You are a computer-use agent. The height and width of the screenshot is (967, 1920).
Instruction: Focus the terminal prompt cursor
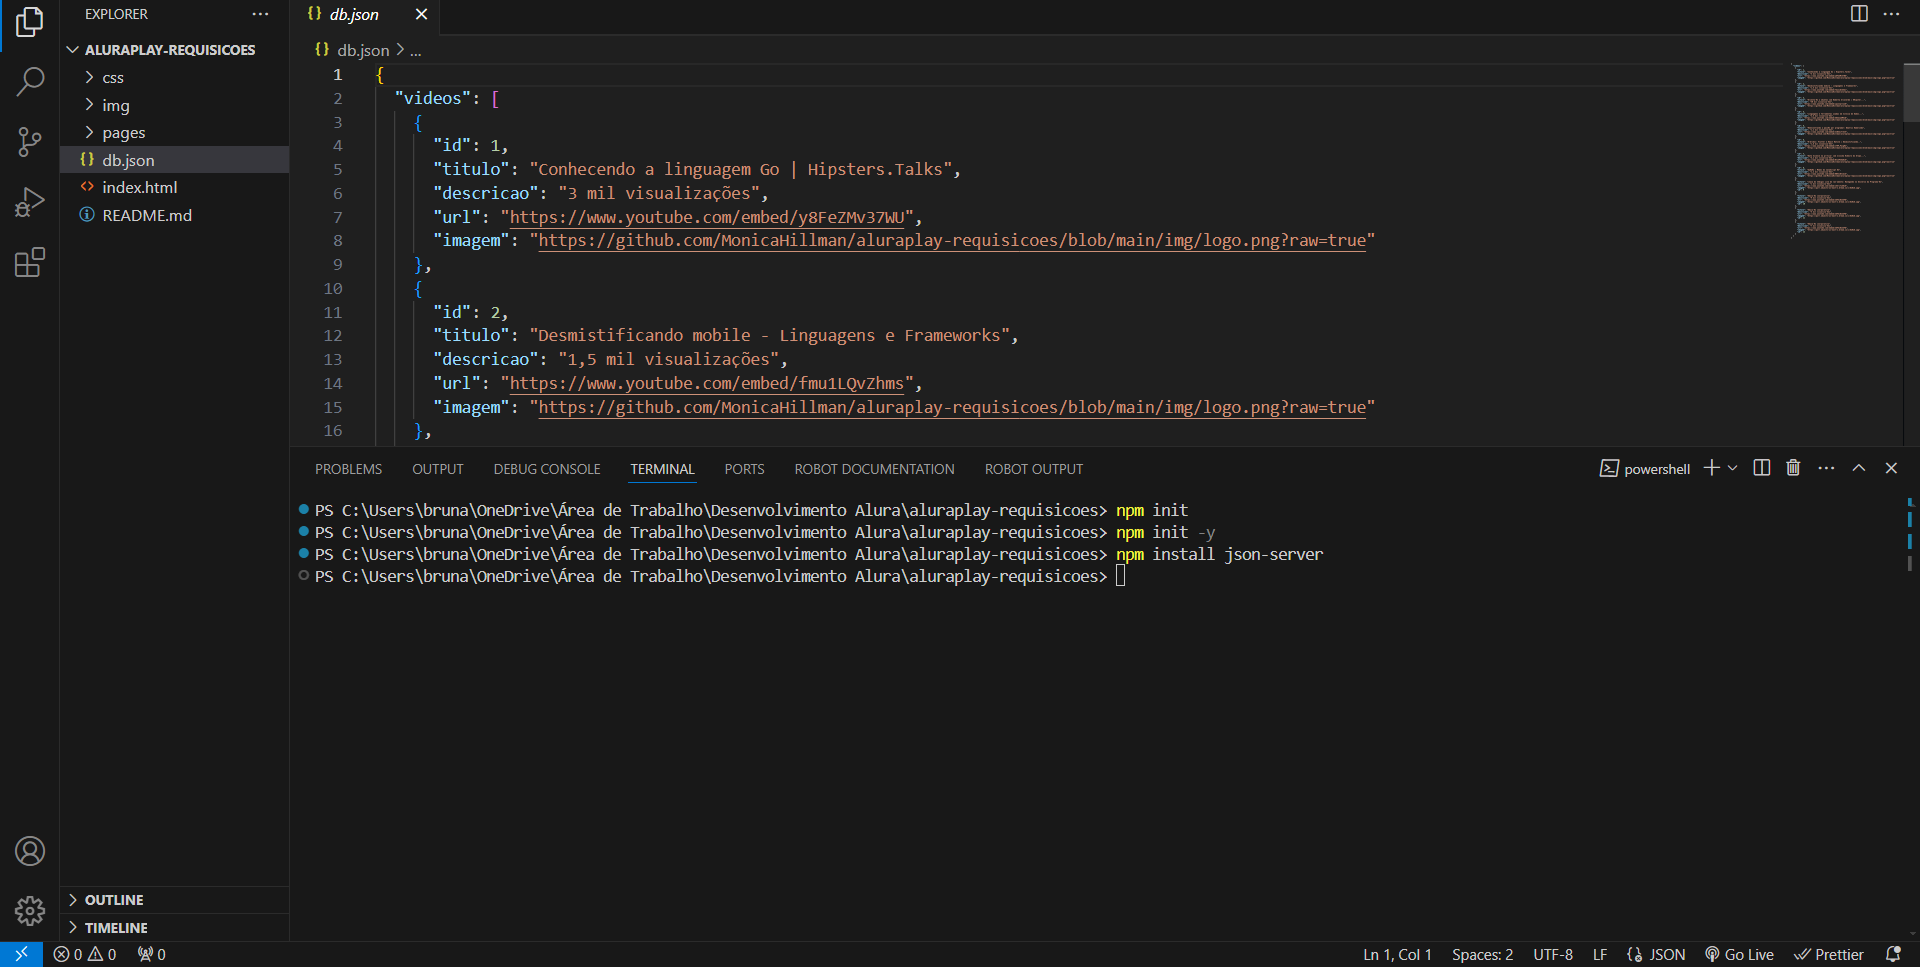point(1121,576)
